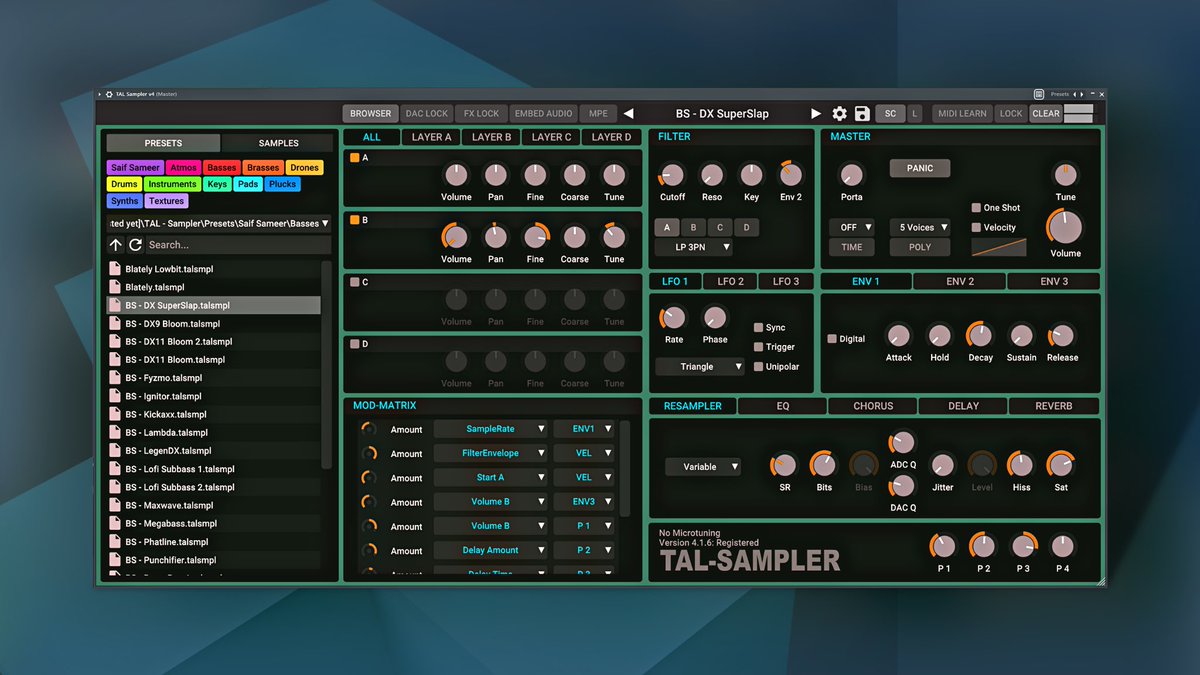Click the Porta knob in Master

(x=851, y=175)
